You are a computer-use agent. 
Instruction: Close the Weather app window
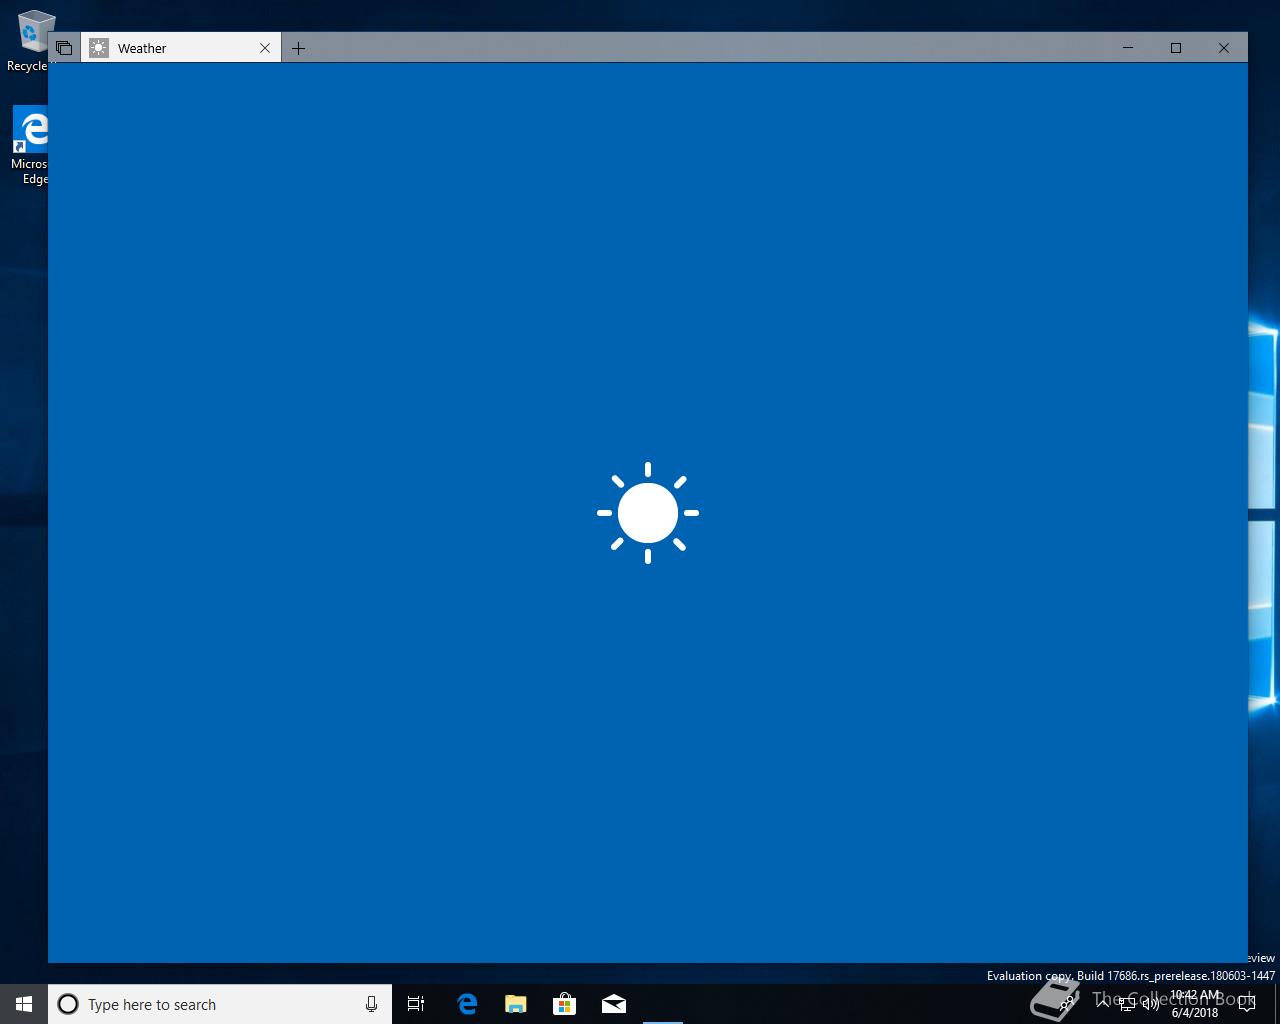(x=1224, y=48)
